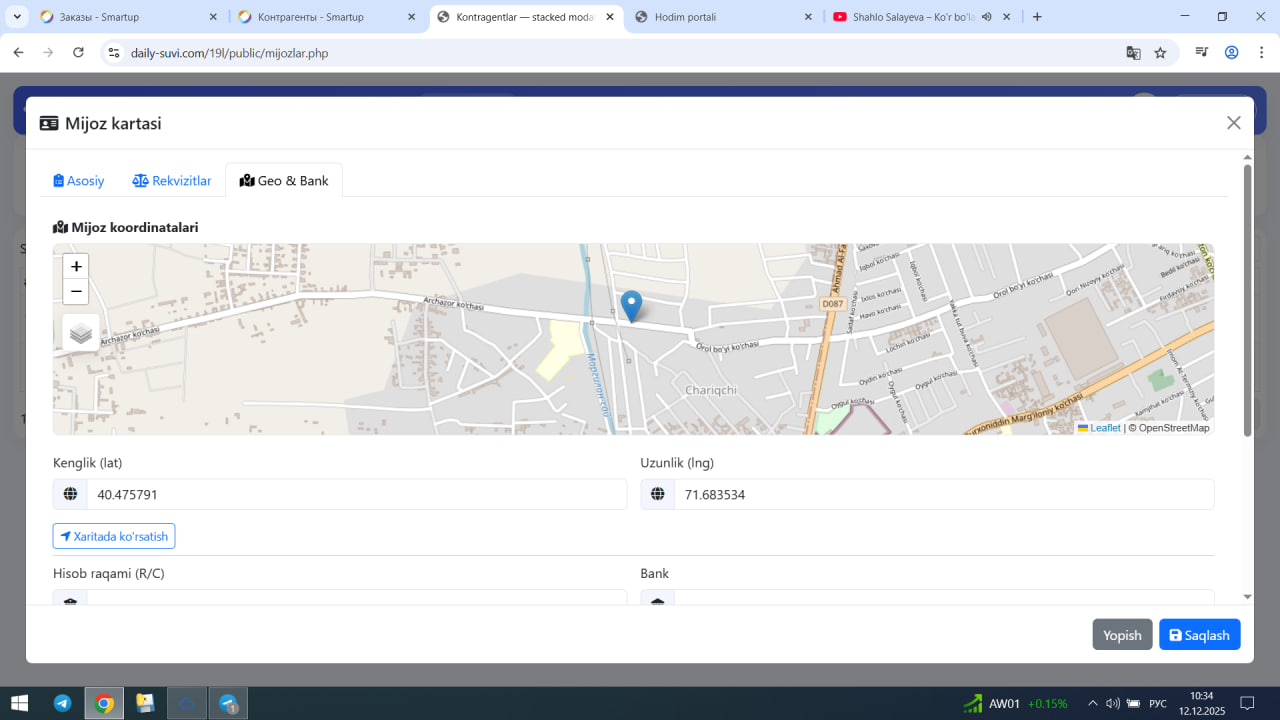Save the customer card with Saqlash
Viewport: 1280px width, 720px height.
tap(1200, 635)
